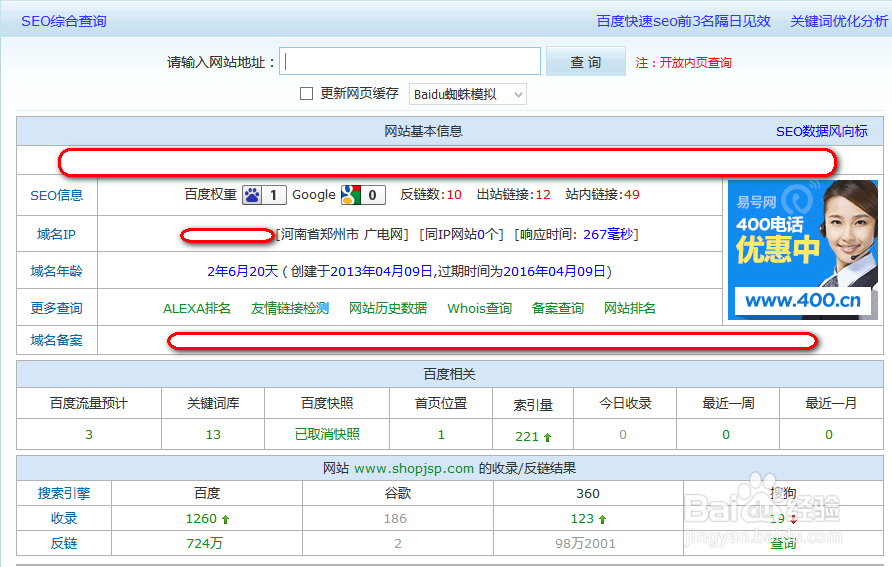The height and width of the screenshot is (567, 892).
Task: Open the ALEXA排名 link
Action: tap(197, 308)
